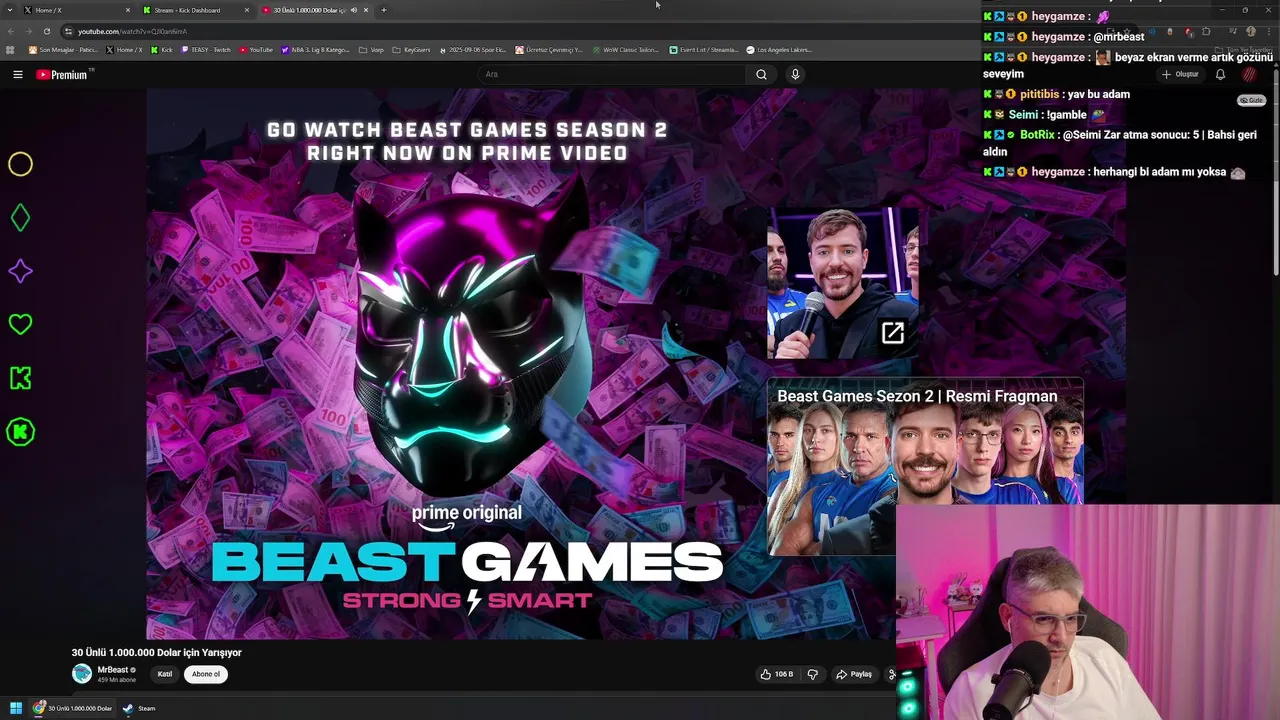Like the video with thumbs-up button

click(x=777, y=674)
